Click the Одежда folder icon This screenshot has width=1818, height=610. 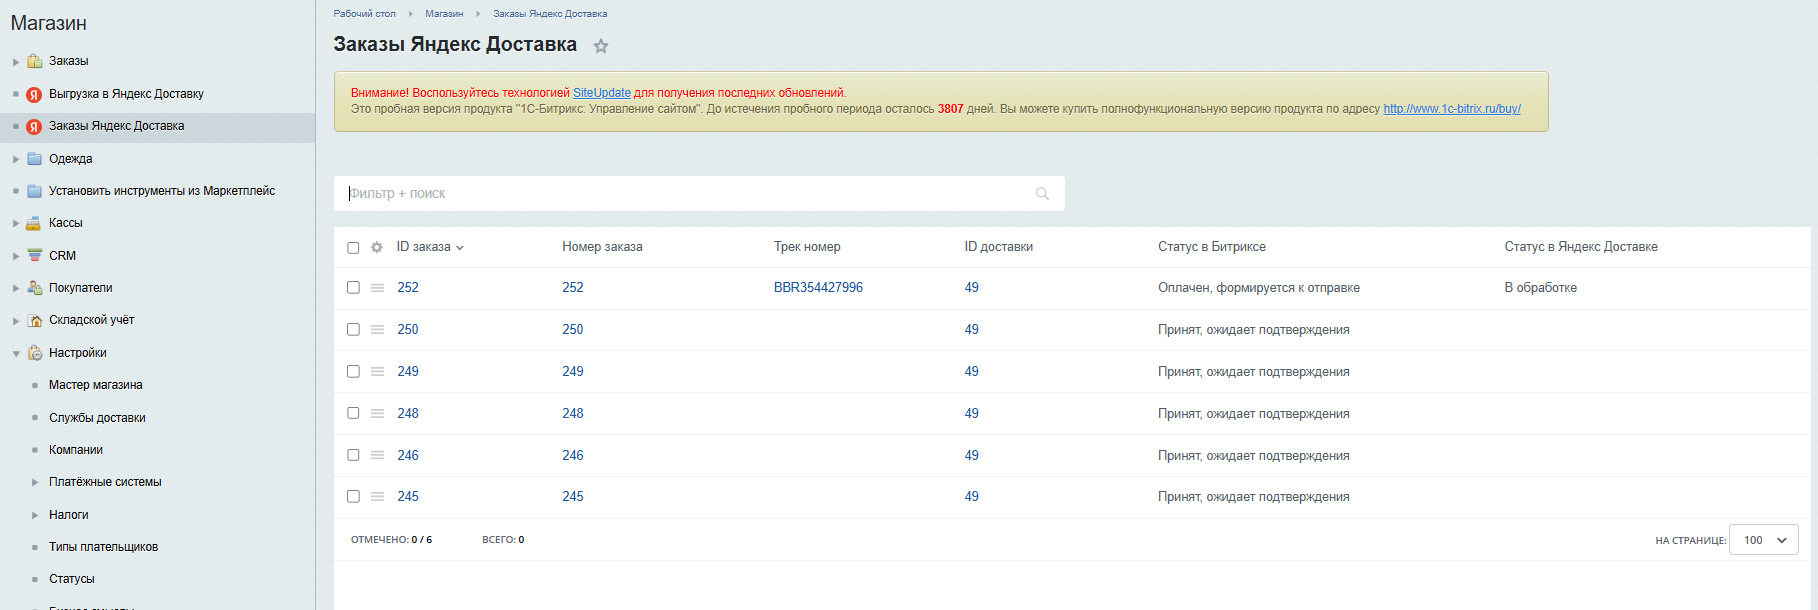pos(35,159)
